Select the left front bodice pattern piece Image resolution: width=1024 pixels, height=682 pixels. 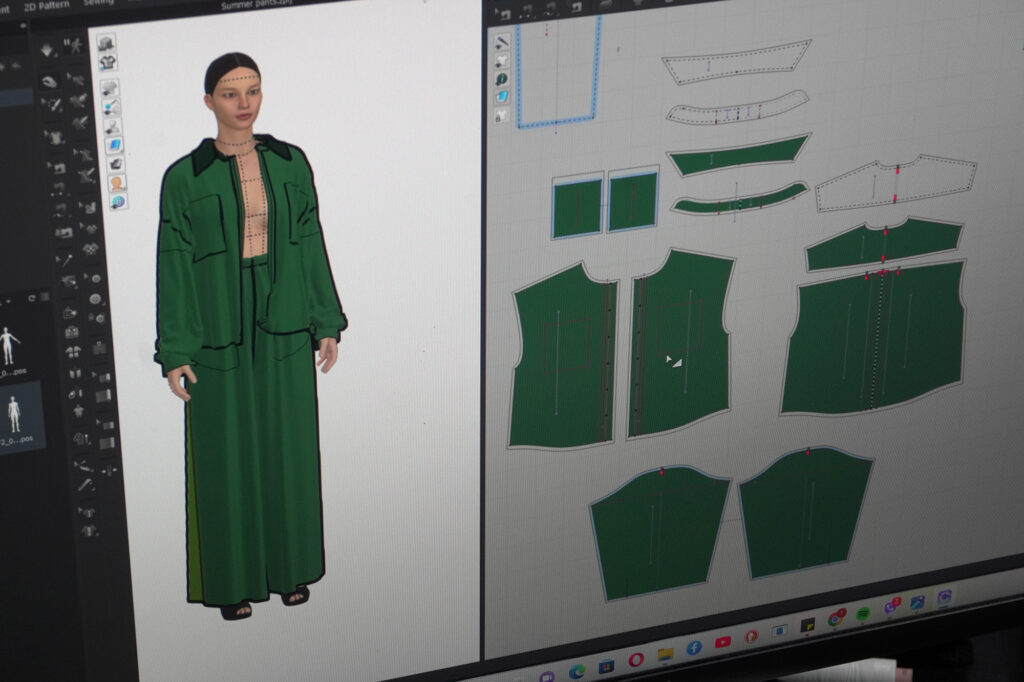pyautogui.click(x=562, y=358)
